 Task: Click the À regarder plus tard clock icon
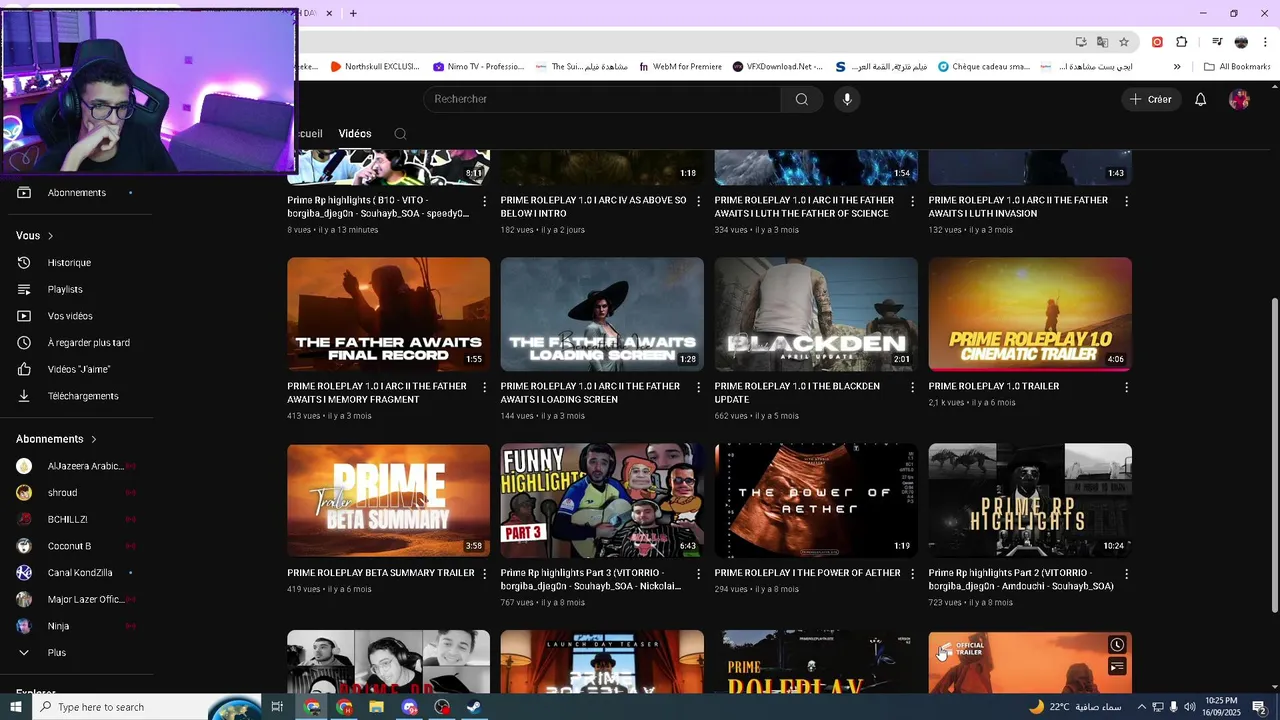tap(24, 342)
